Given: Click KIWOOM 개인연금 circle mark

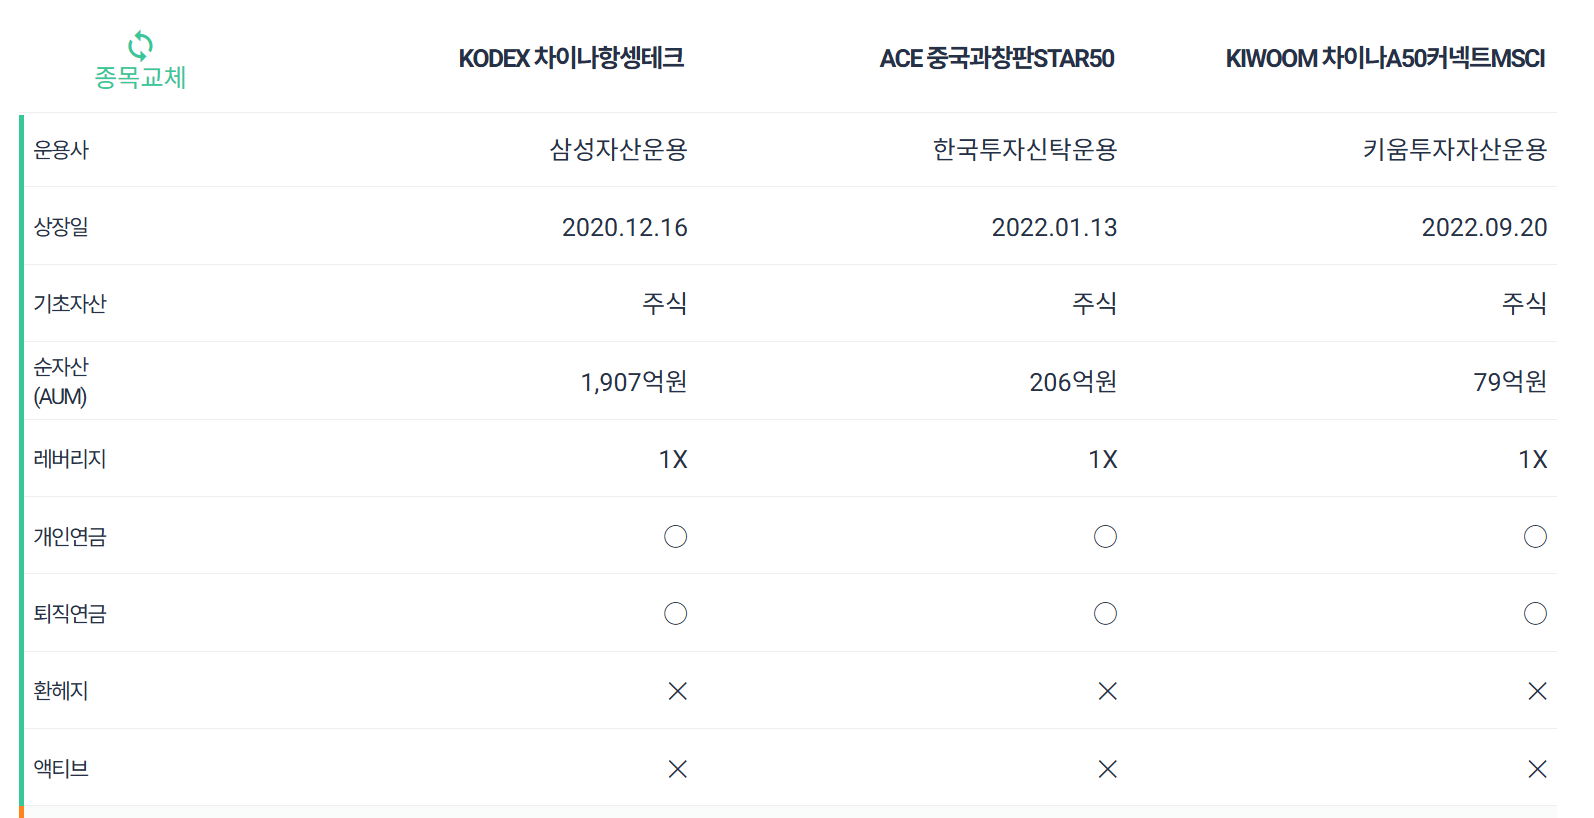Looking at the screenshot, I should point(1535,537).
